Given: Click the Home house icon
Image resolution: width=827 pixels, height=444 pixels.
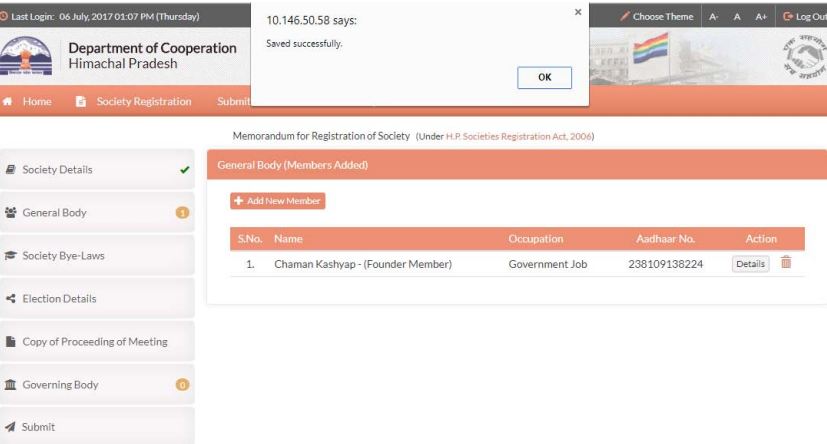Looking at the screenshot, I should pos(7,101).
